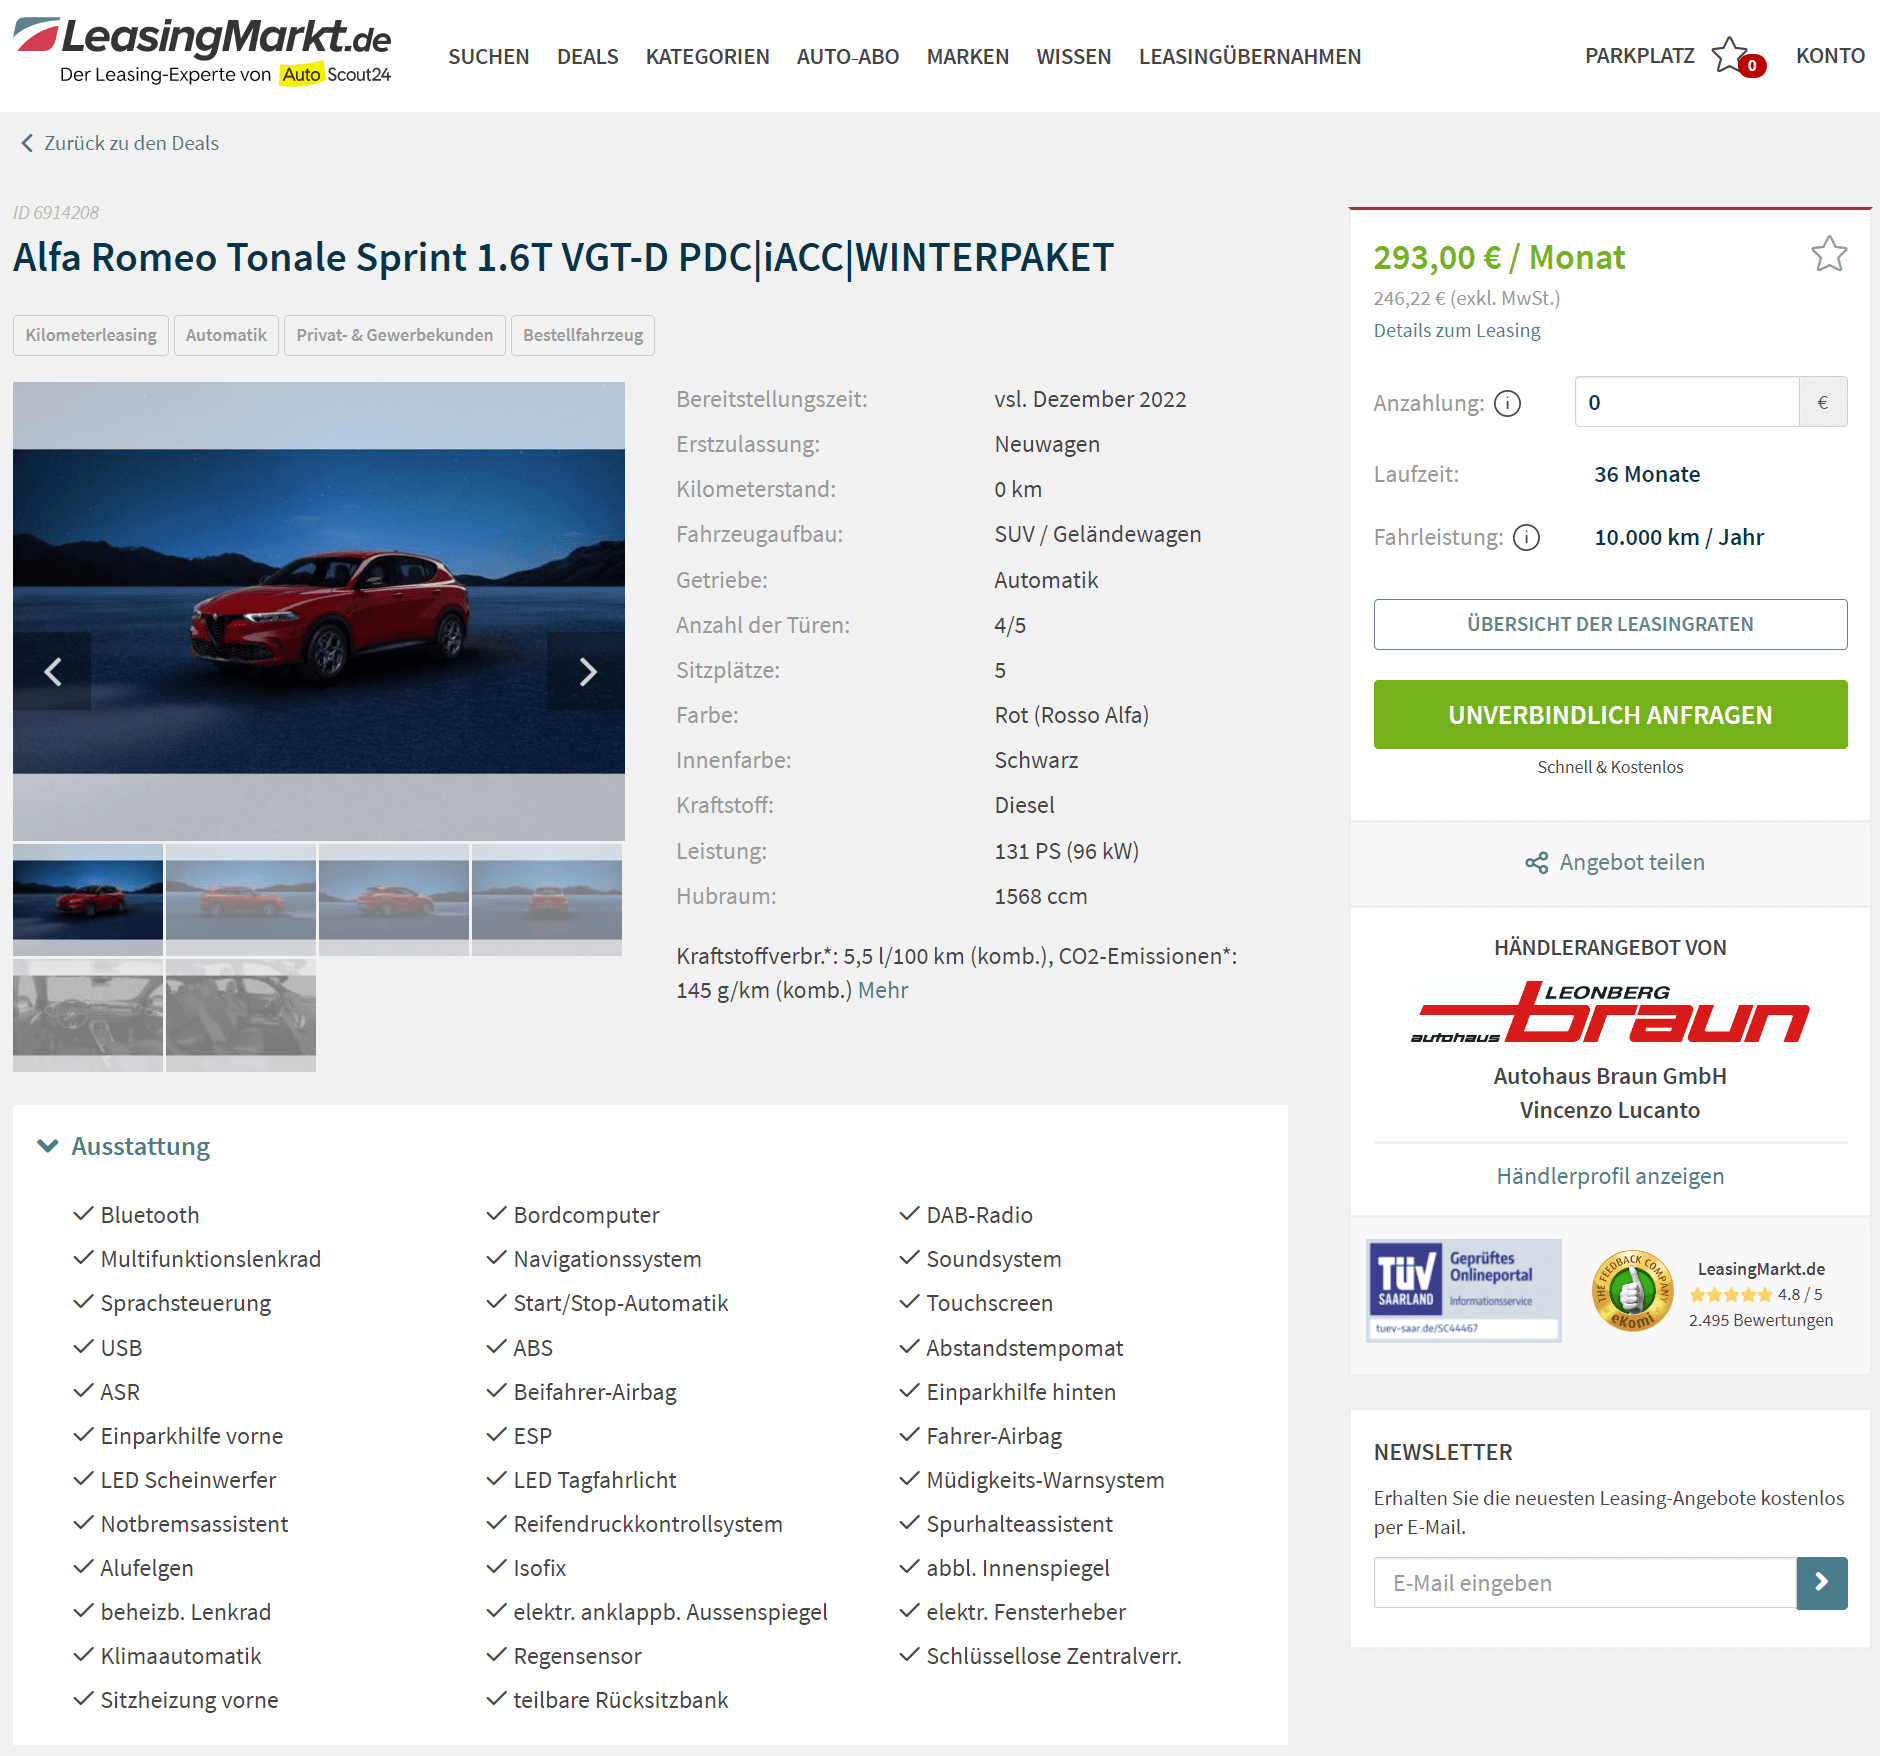
Task: Click the 131 PS (96 kW) value
Action: [1066, 851]
